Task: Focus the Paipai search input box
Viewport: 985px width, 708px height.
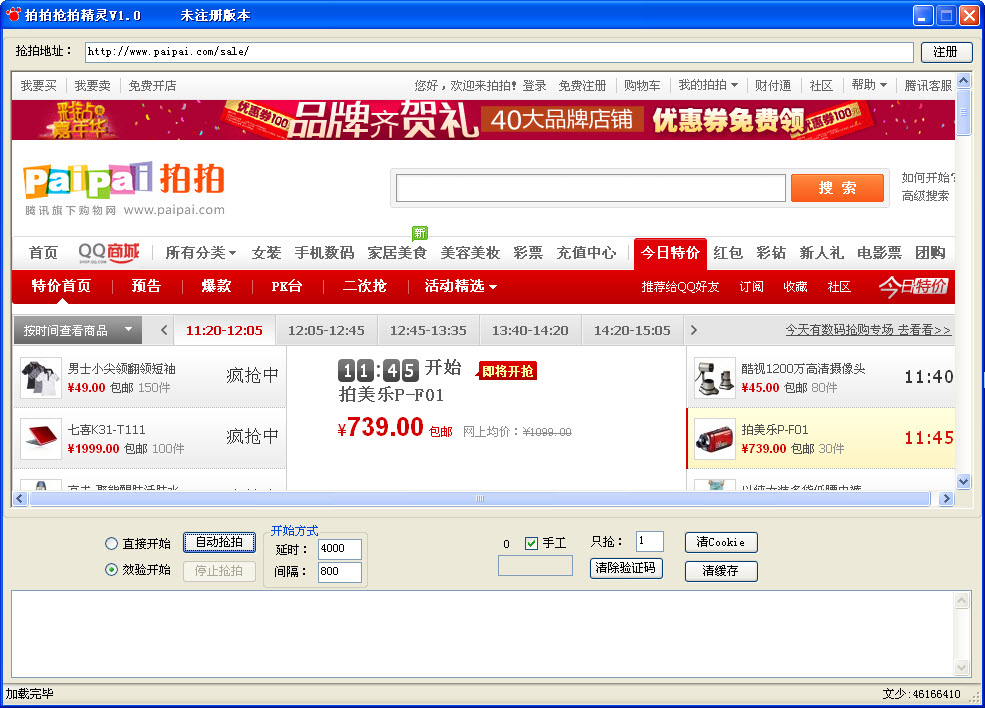Action: click(x=590, y=188)
